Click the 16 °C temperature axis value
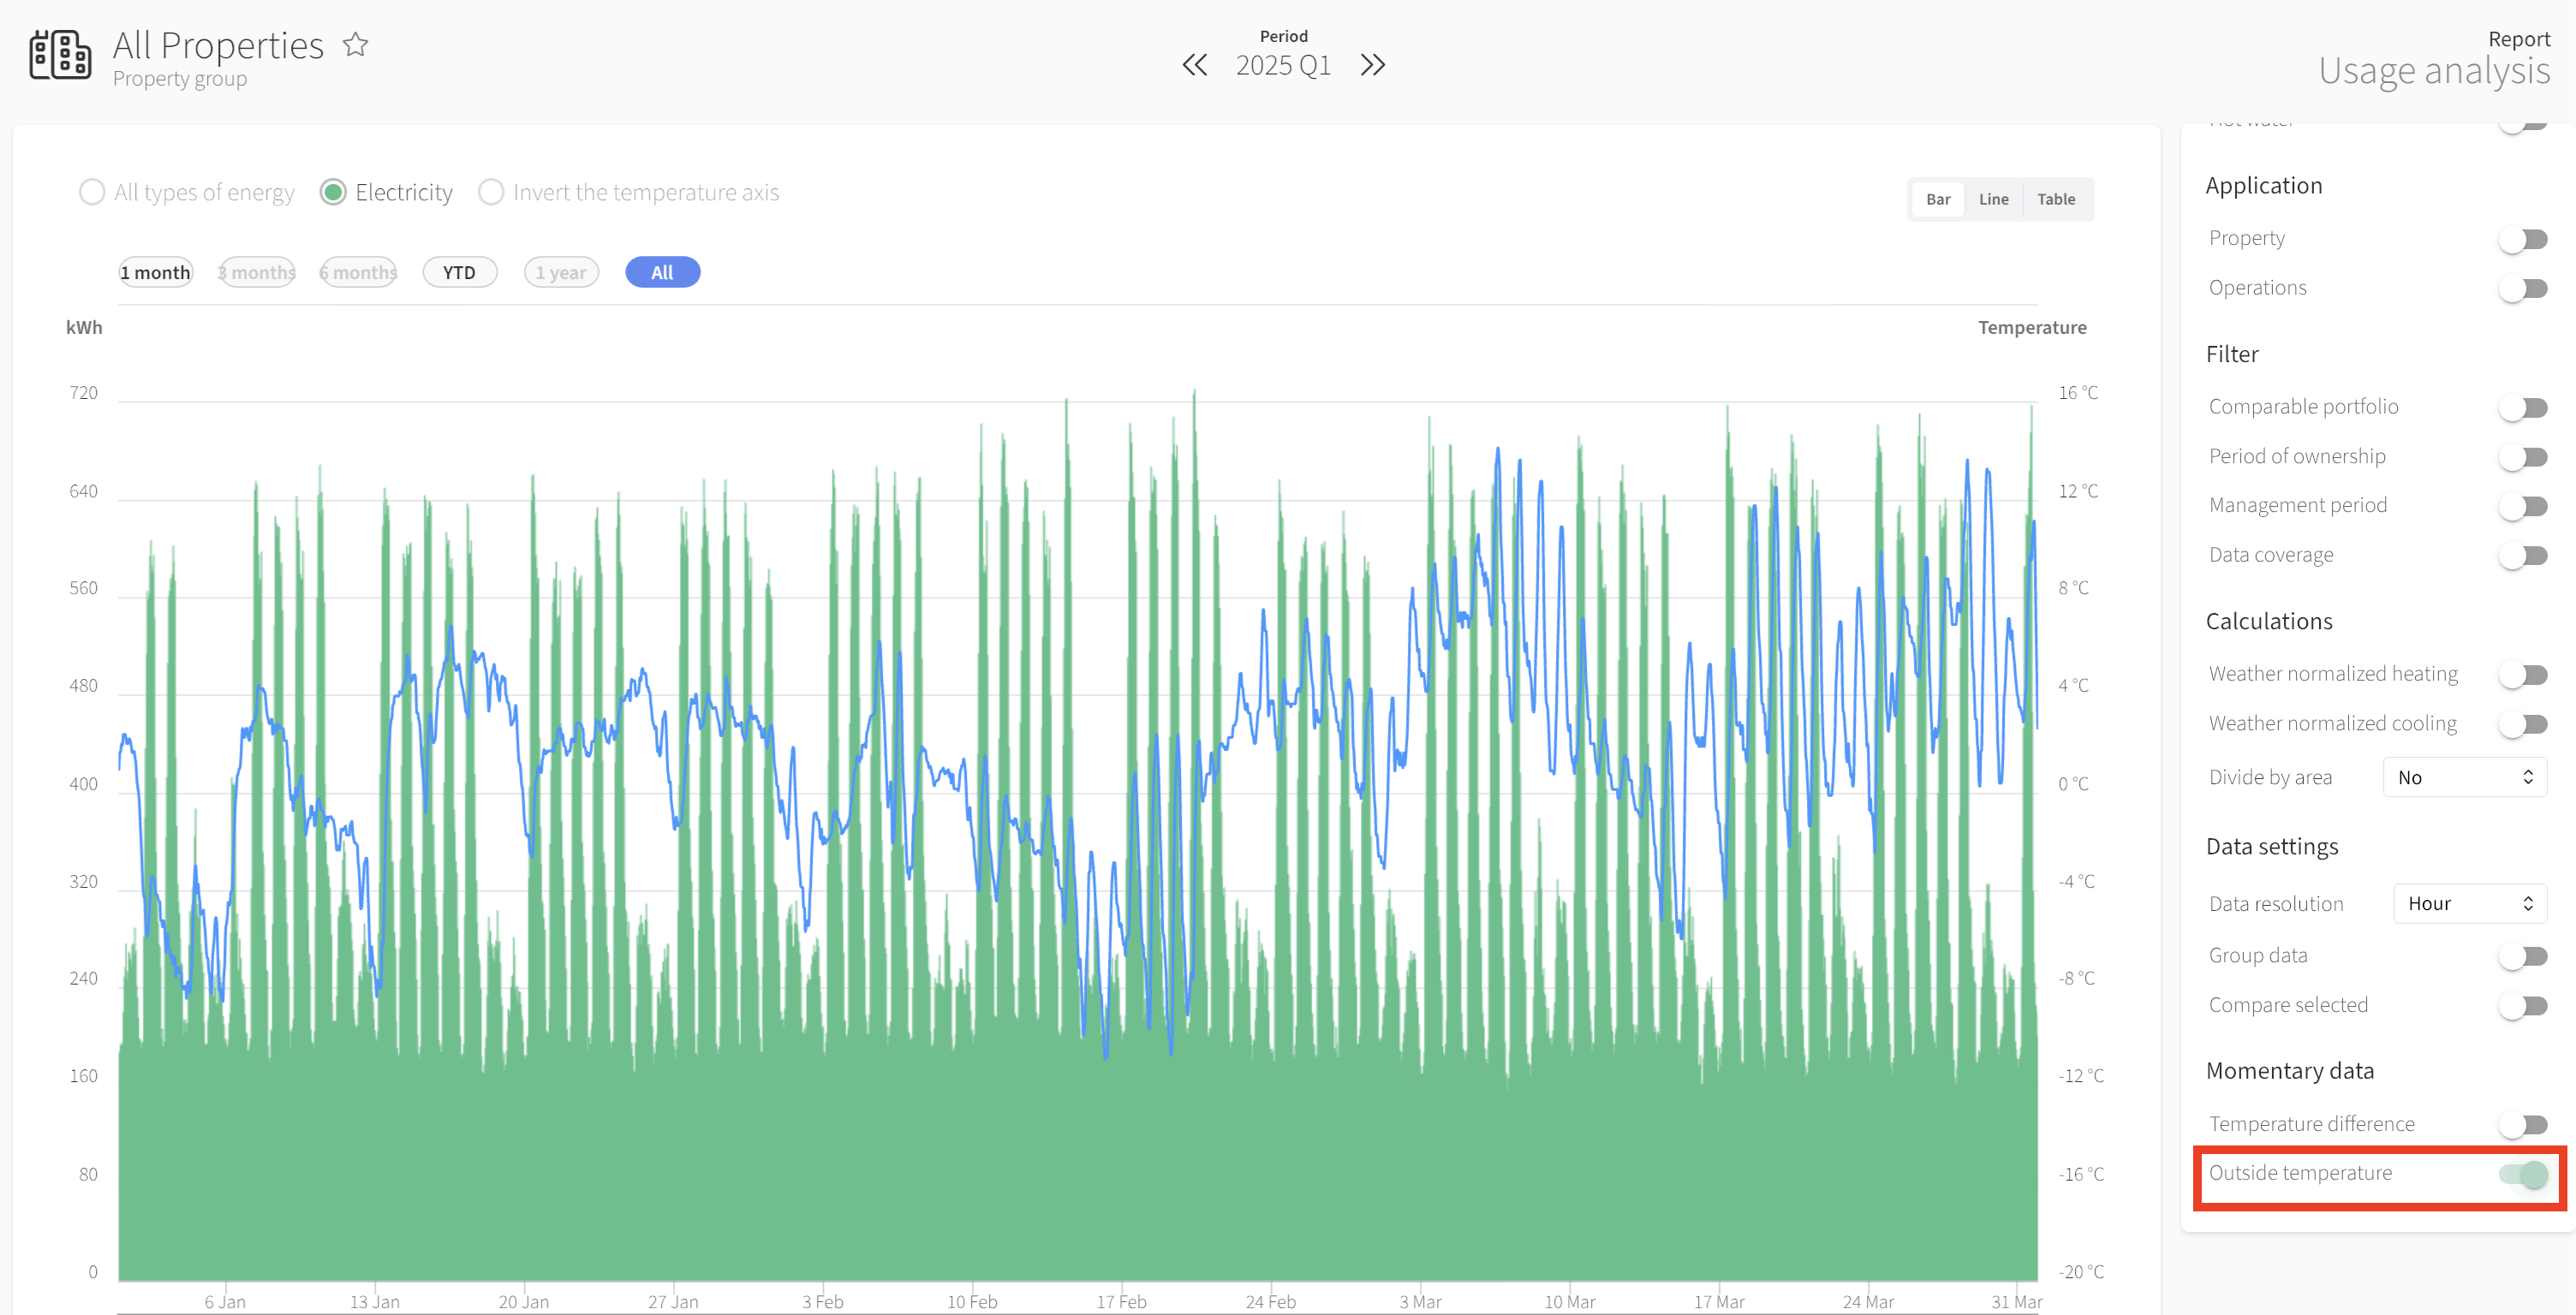The image size is (2576, 1315). [2078, 393]
